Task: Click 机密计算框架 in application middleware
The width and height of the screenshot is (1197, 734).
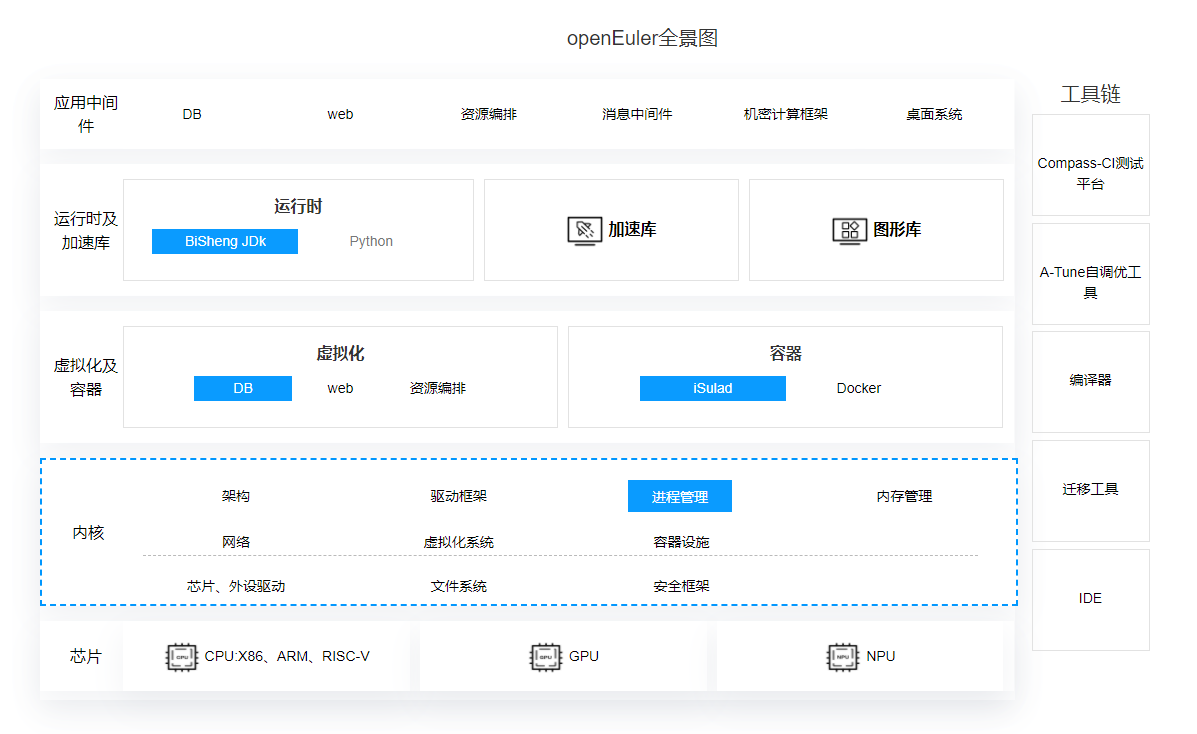Action: [x=785, y=114]
